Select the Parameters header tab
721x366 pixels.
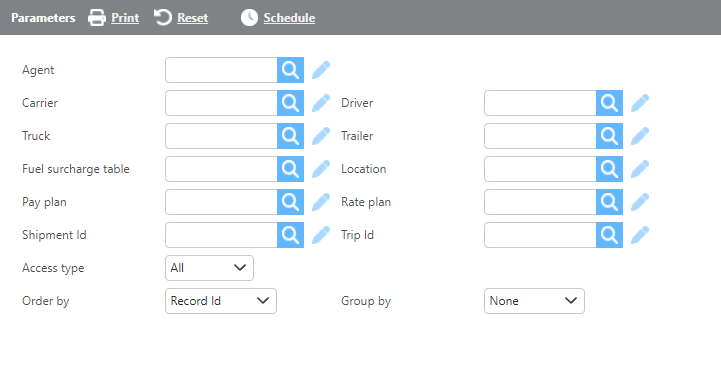(43, 17)
